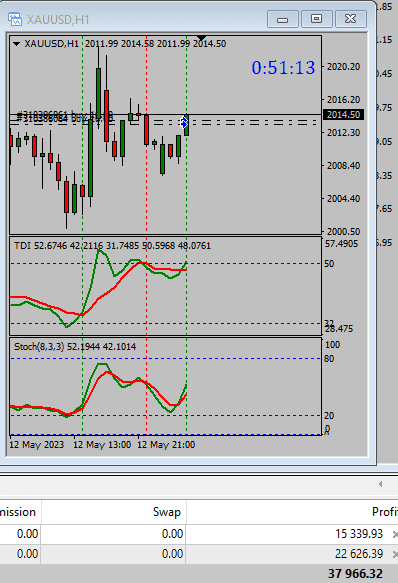
Task: Select the 37 966.32 total profit
Action: pyautogui.click(x=356, y=574)
